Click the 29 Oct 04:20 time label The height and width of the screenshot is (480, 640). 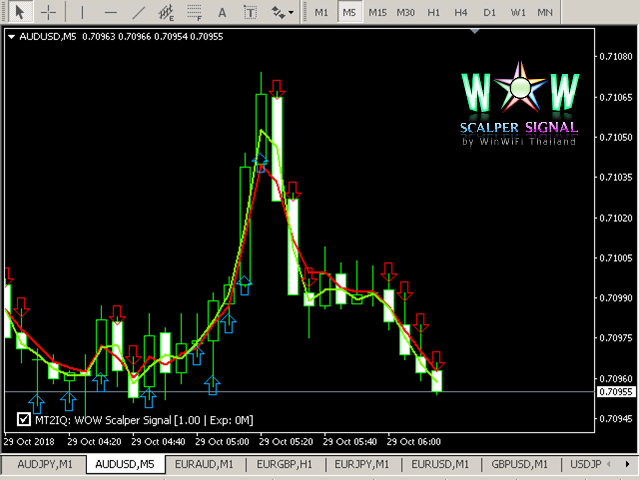[94, 442]
